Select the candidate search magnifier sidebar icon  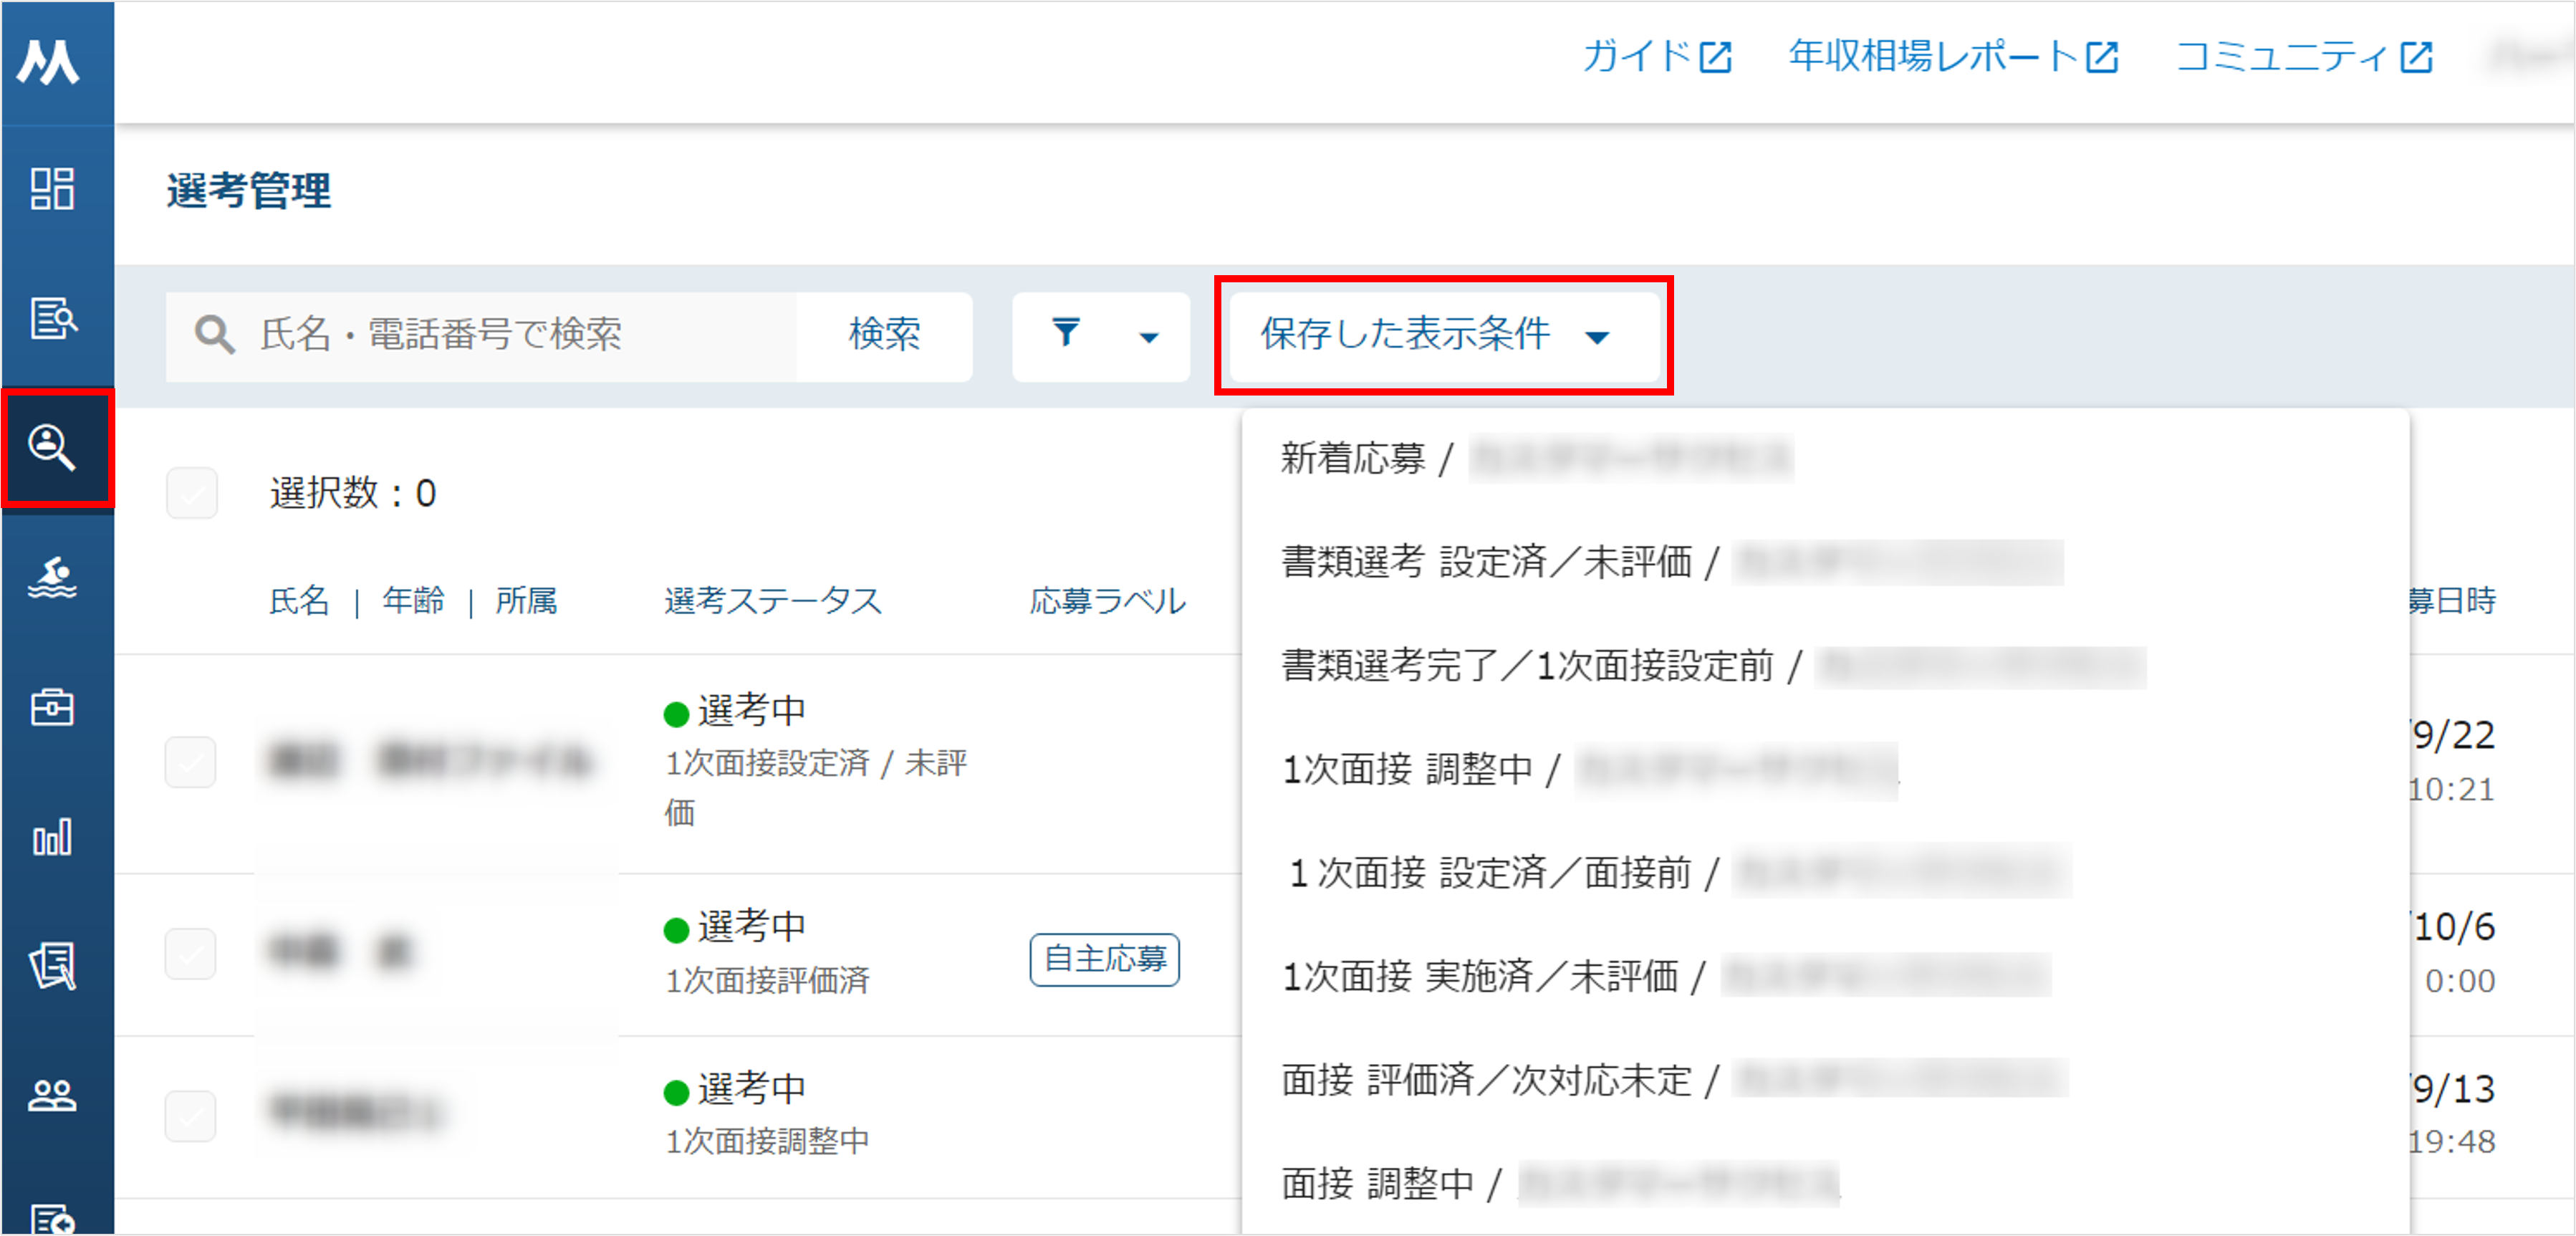52,447
